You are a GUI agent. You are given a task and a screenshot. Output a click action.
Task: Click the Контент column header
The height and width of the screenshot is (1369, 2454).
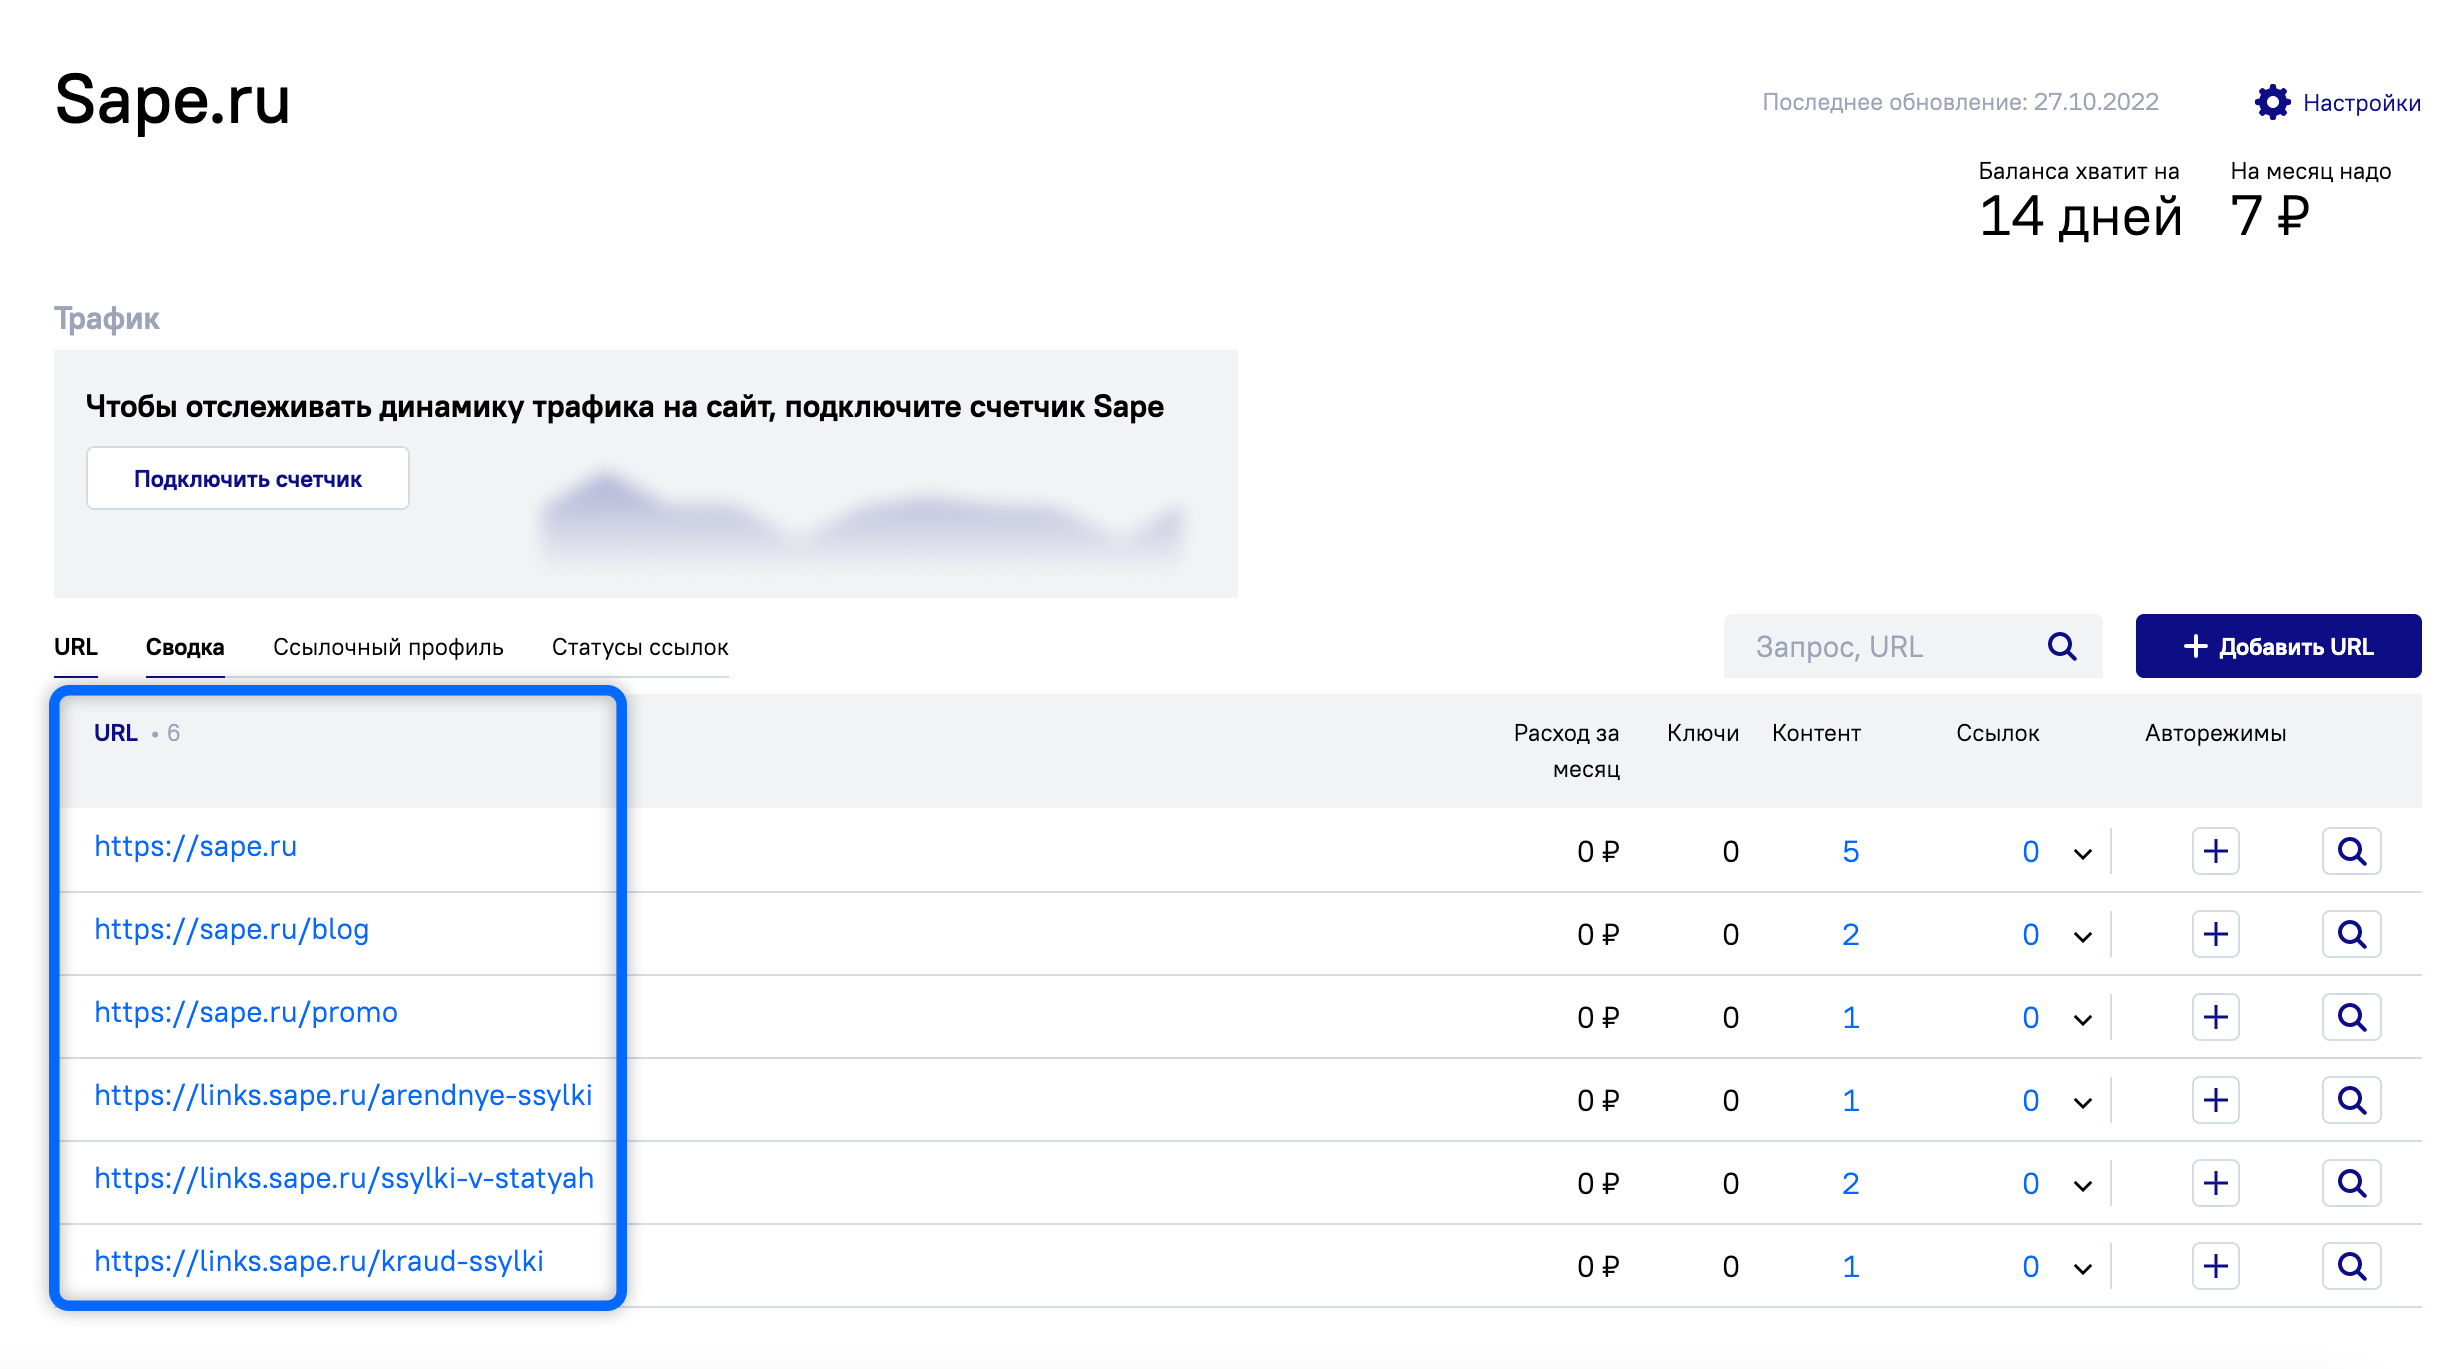click(1816, 733)
